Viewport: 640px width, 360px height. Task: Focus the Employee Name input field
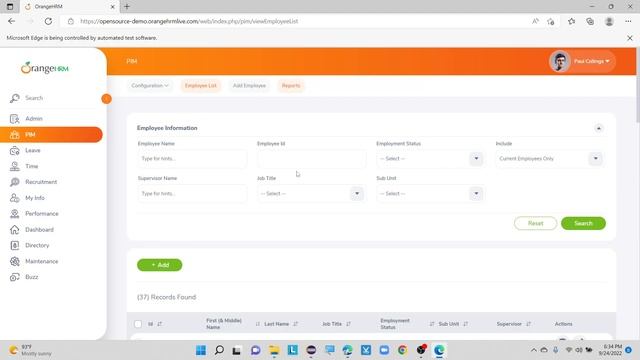(192, 159)
